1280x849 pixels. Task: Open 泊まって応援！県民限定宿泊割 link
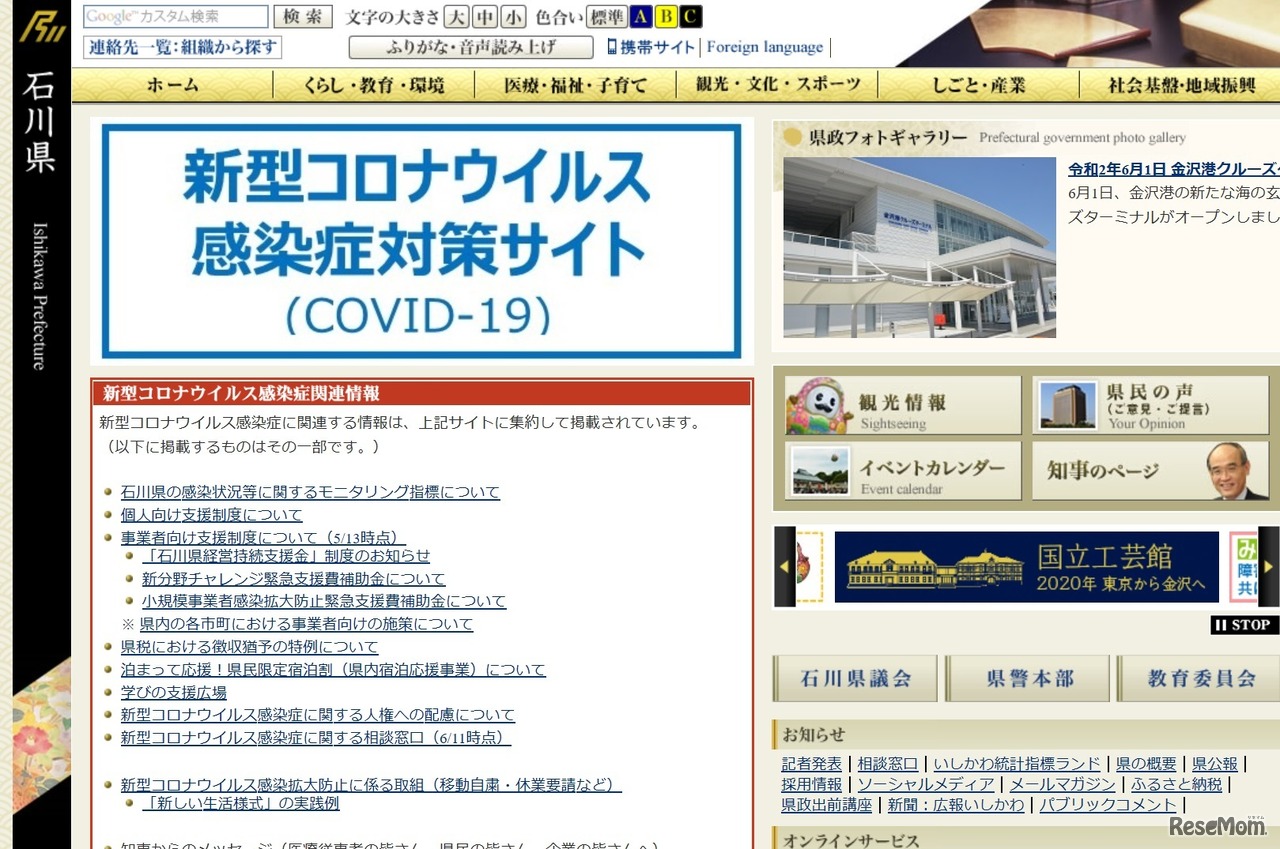(333, 670)
